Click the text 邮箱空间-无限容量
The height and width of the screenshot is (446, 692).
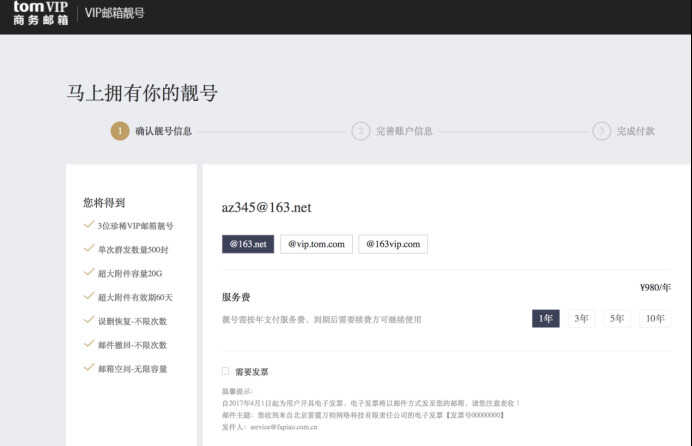(x=132, y=369)
